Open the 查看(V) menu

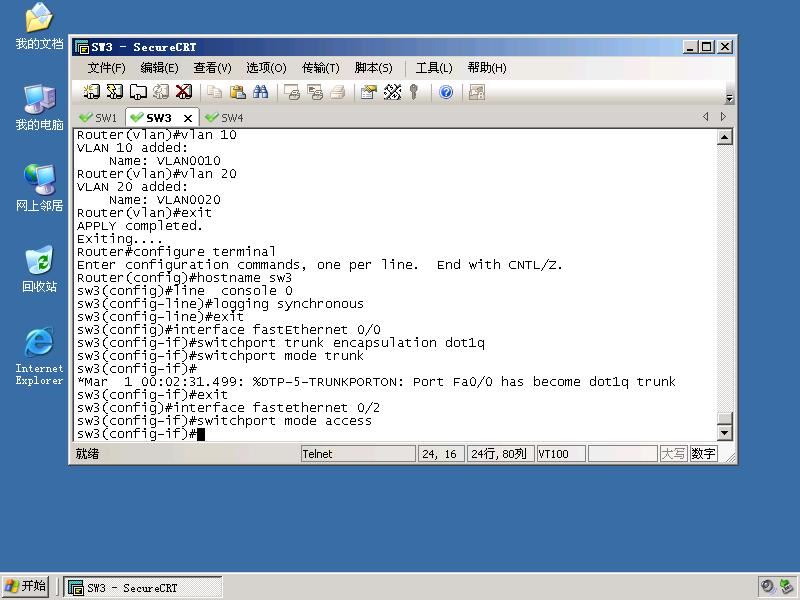tap(212, 68)
